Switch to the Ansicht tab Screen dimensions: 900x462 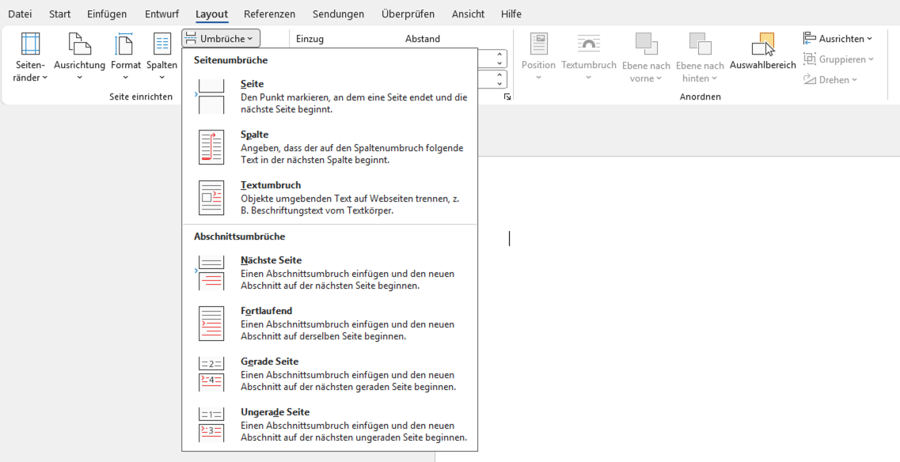468,14
